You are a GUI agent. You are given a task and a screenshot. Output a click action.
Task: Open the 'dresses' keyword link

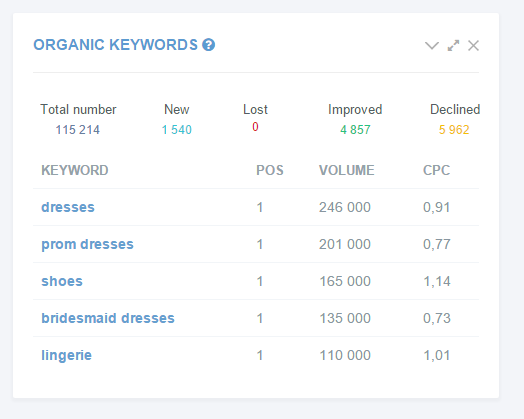coord(68,207)
